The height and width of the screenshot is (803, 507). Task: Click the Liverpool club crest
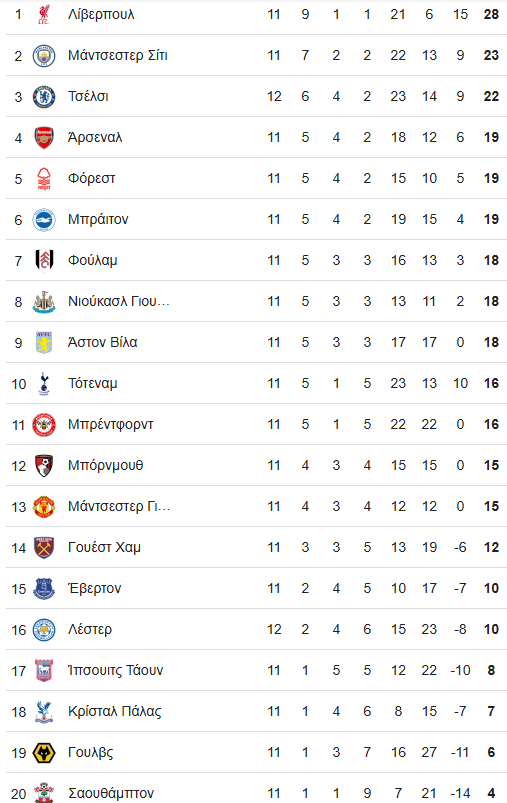tap(44, 14)
